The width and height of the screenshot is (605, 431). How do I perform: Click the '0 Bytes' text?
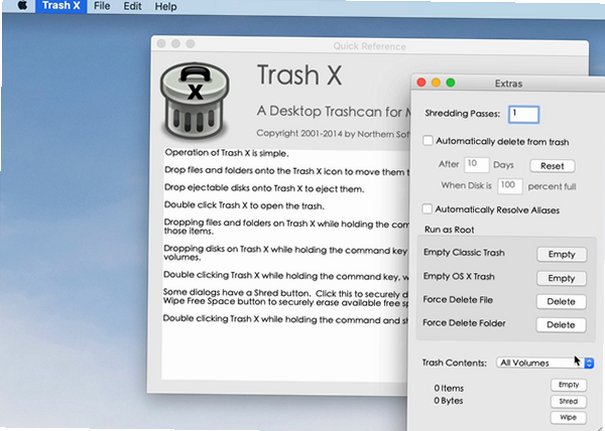448,401
